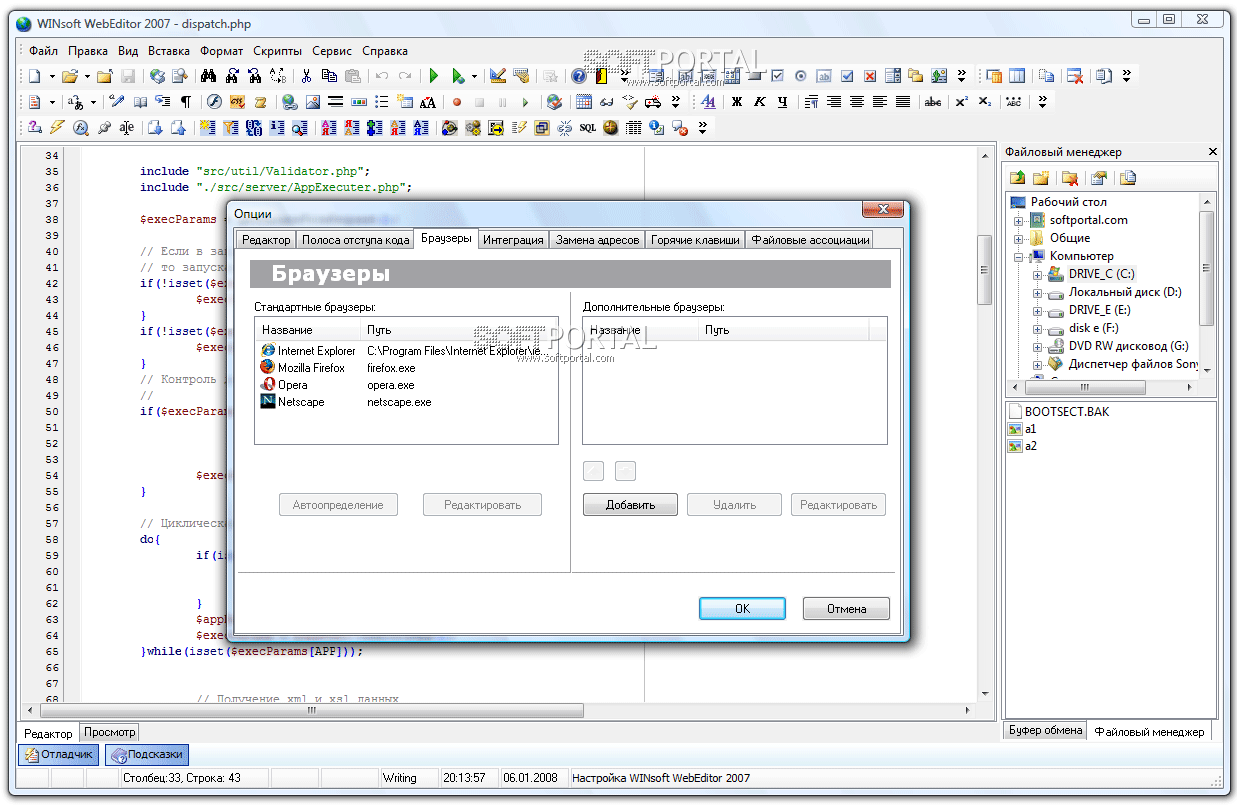Toggle bold Ж formatting

(x=736, y=102)
